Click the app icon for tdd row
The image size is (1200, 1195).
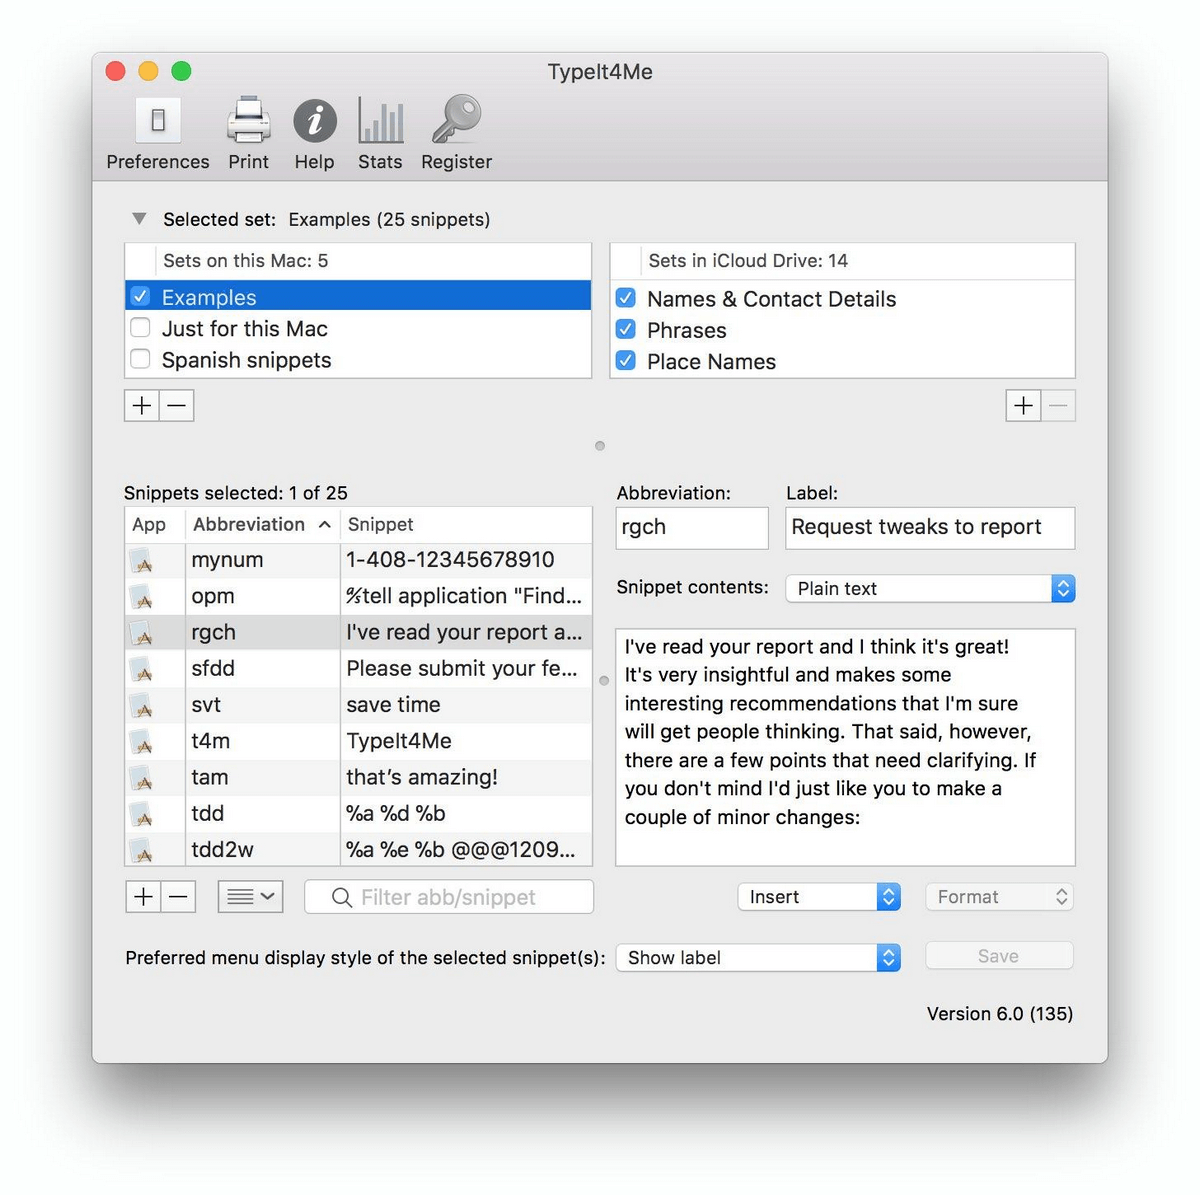click(x=141, y=814)
